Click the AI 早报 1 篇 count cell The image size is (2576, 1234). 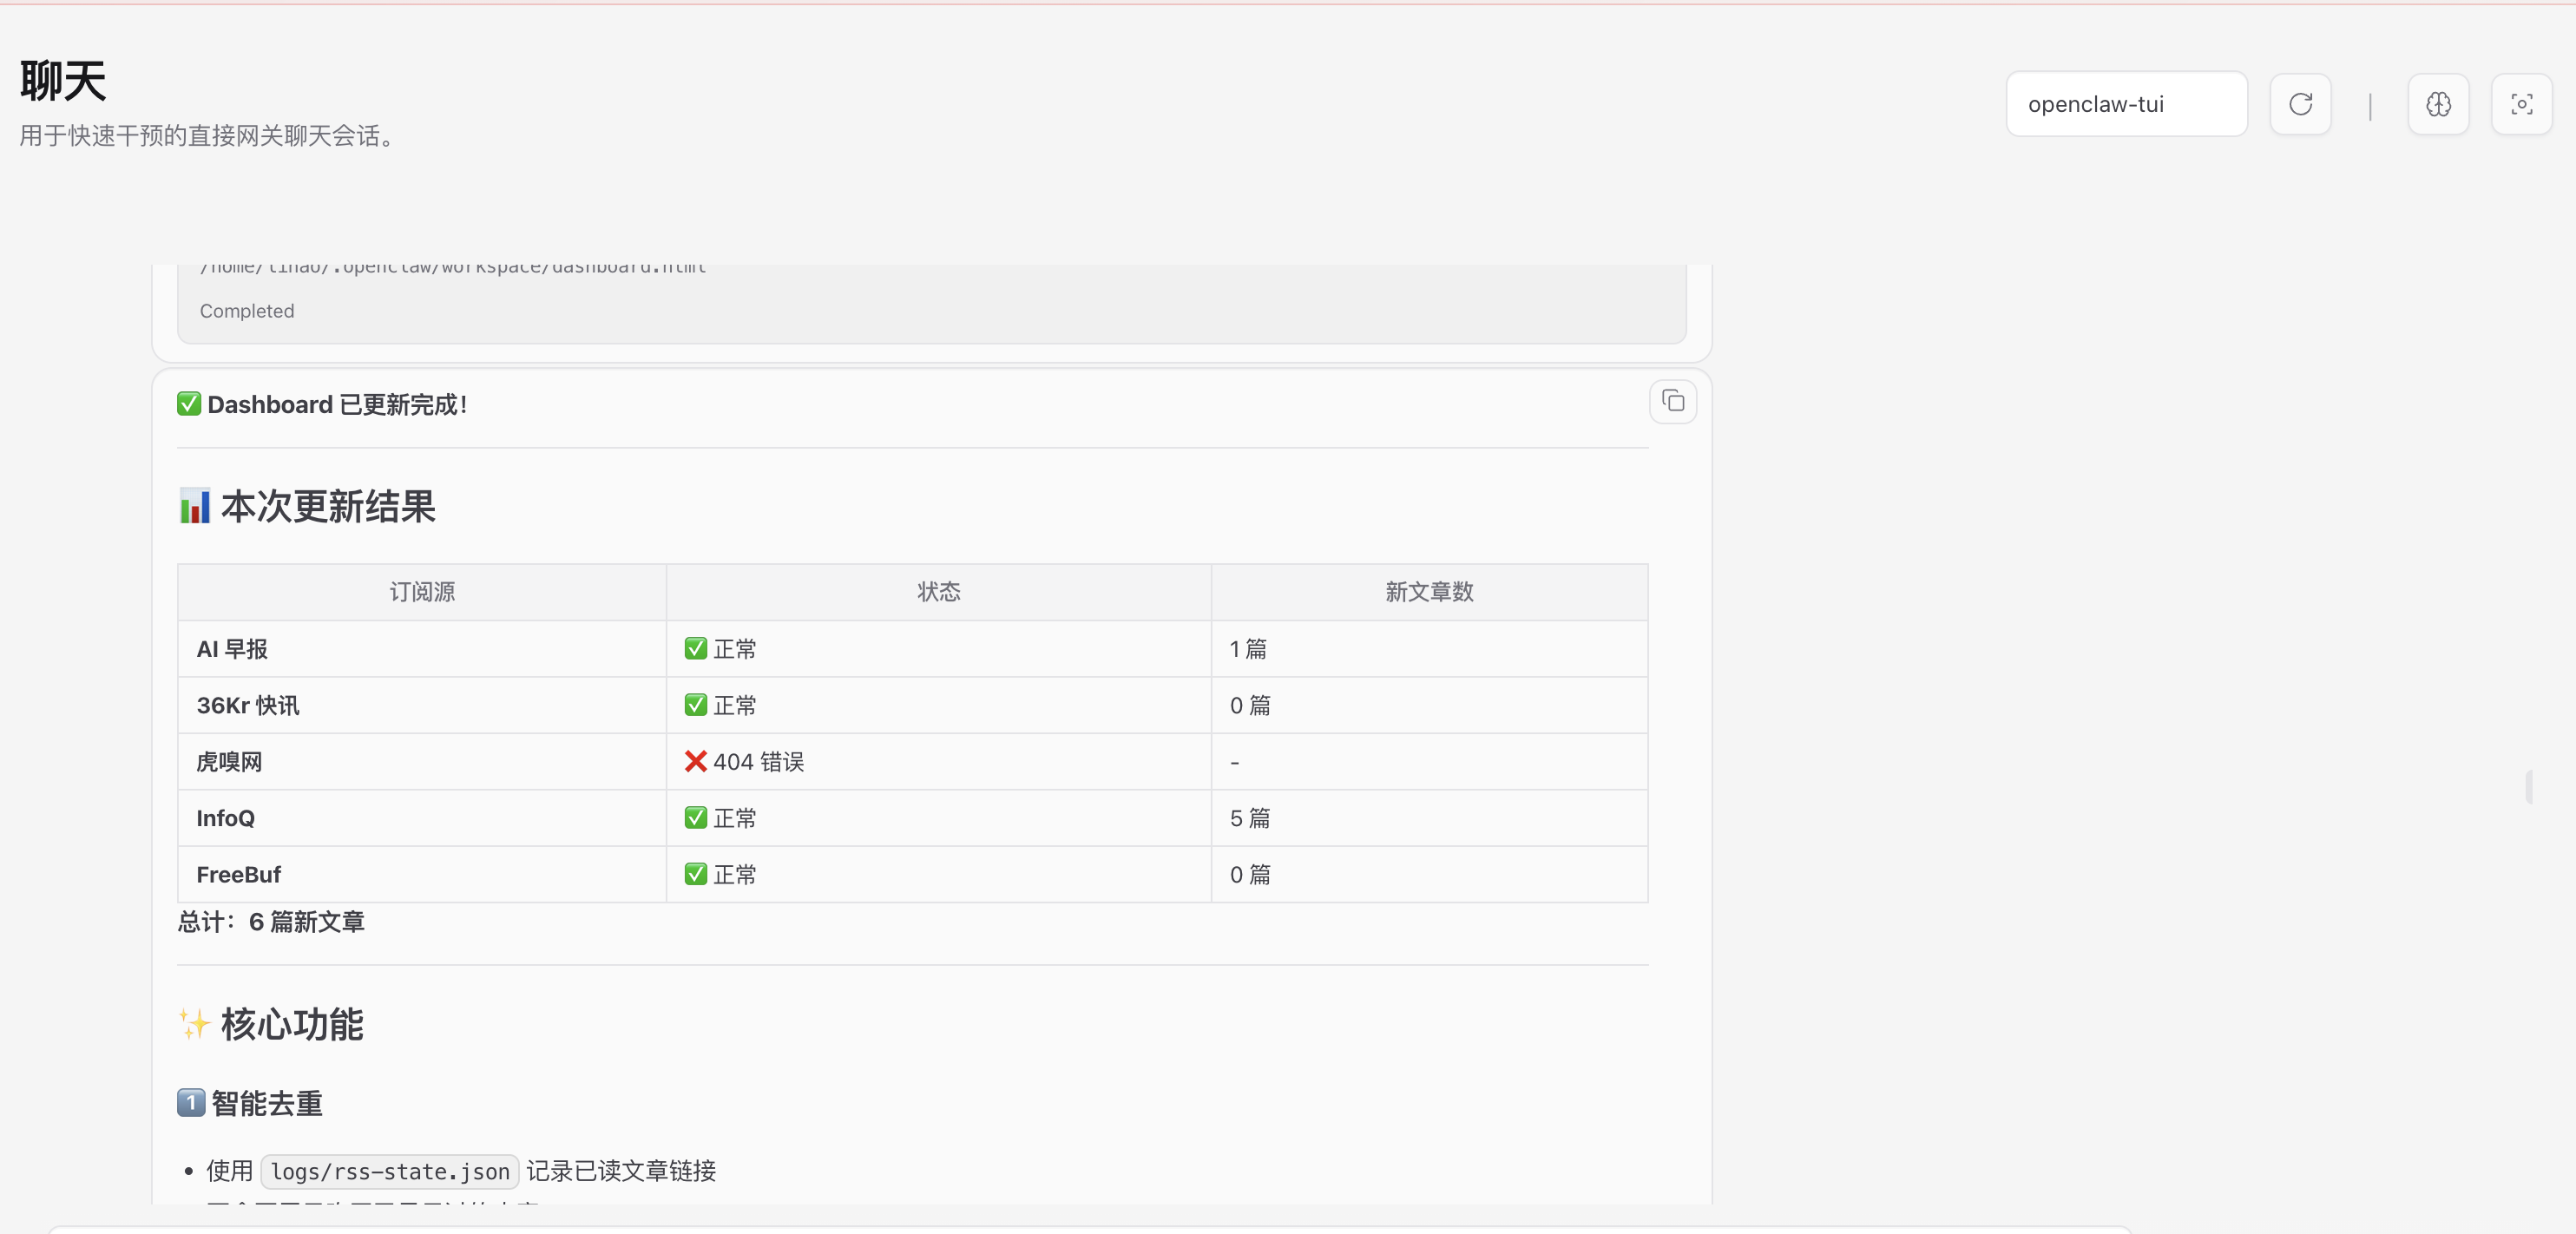1429,649
